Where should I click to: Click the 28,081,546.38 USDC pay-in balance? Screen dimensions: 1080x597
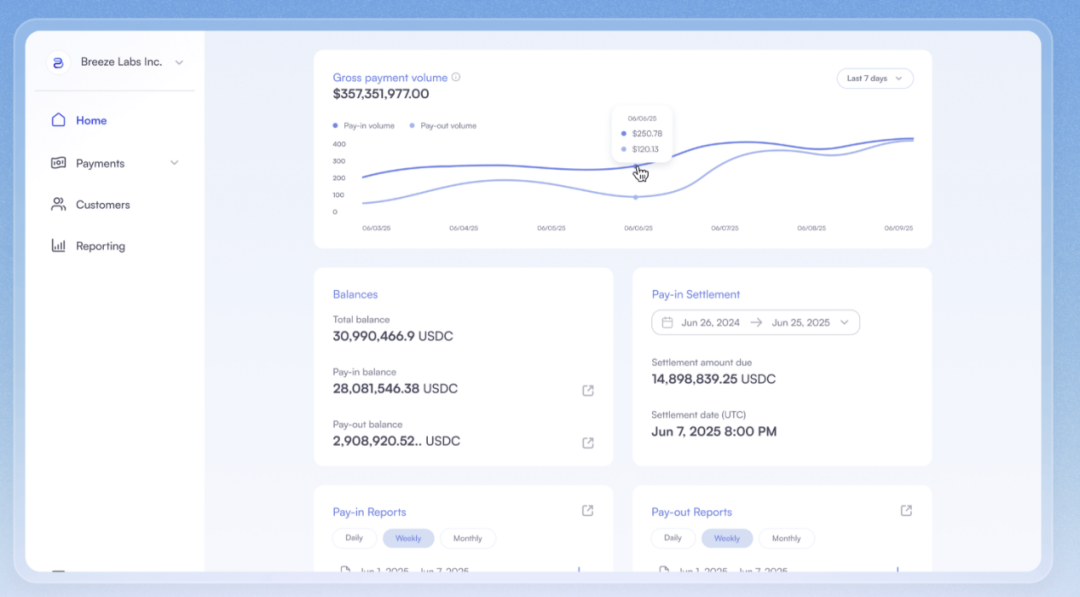(x=395, y=388)
